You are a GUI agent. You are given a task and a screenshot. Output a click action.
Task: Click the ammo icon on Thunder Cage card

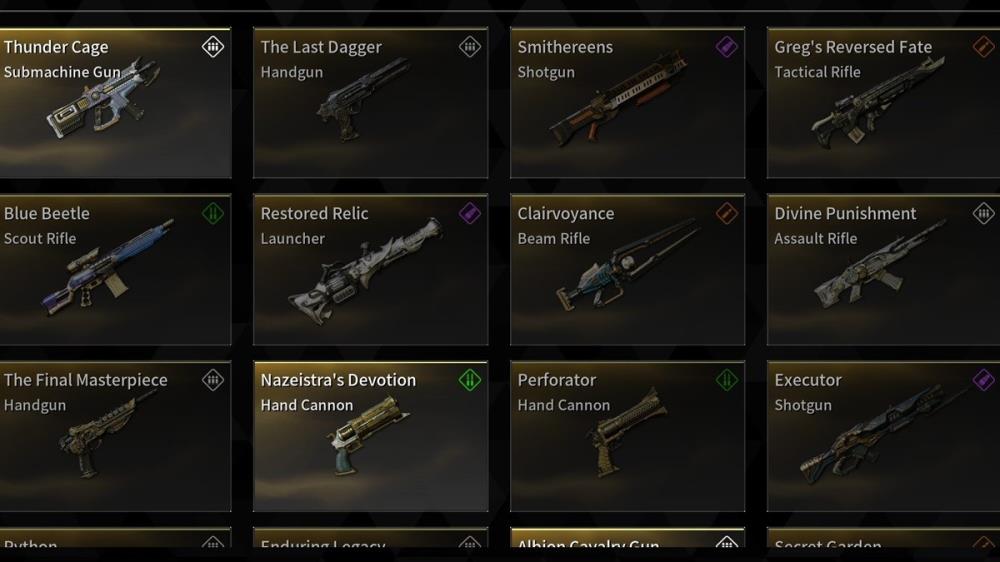point(213,47)
